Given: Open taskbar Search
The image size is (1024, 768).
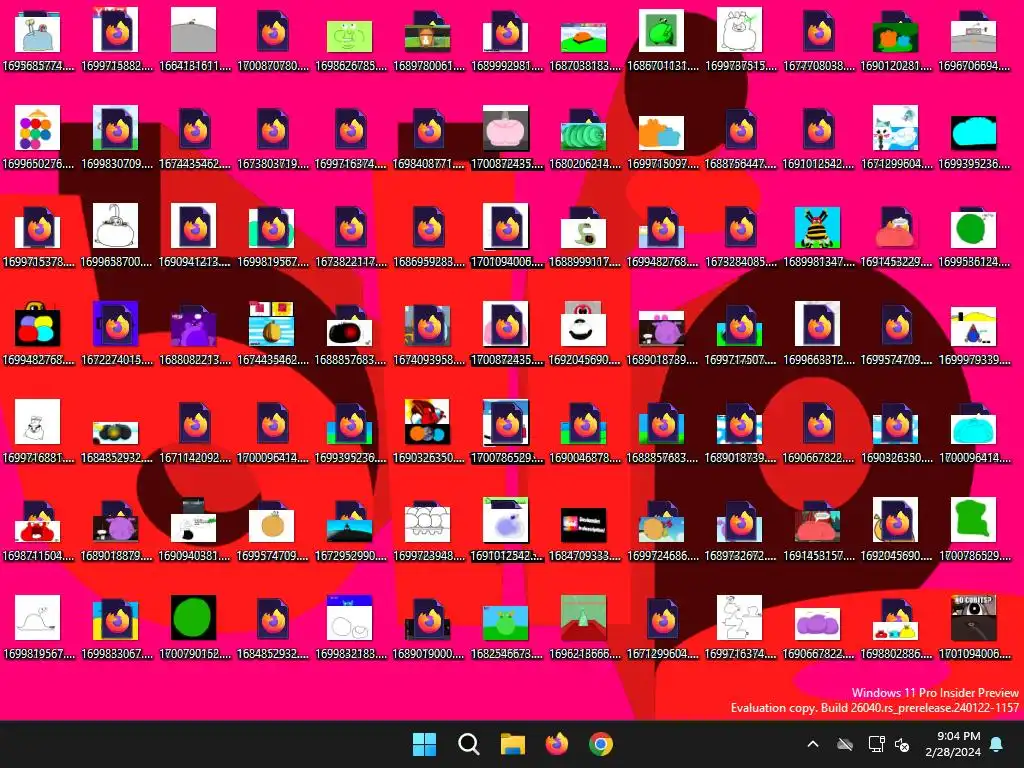Looking at the screenshot, I should tap(469, 744).
